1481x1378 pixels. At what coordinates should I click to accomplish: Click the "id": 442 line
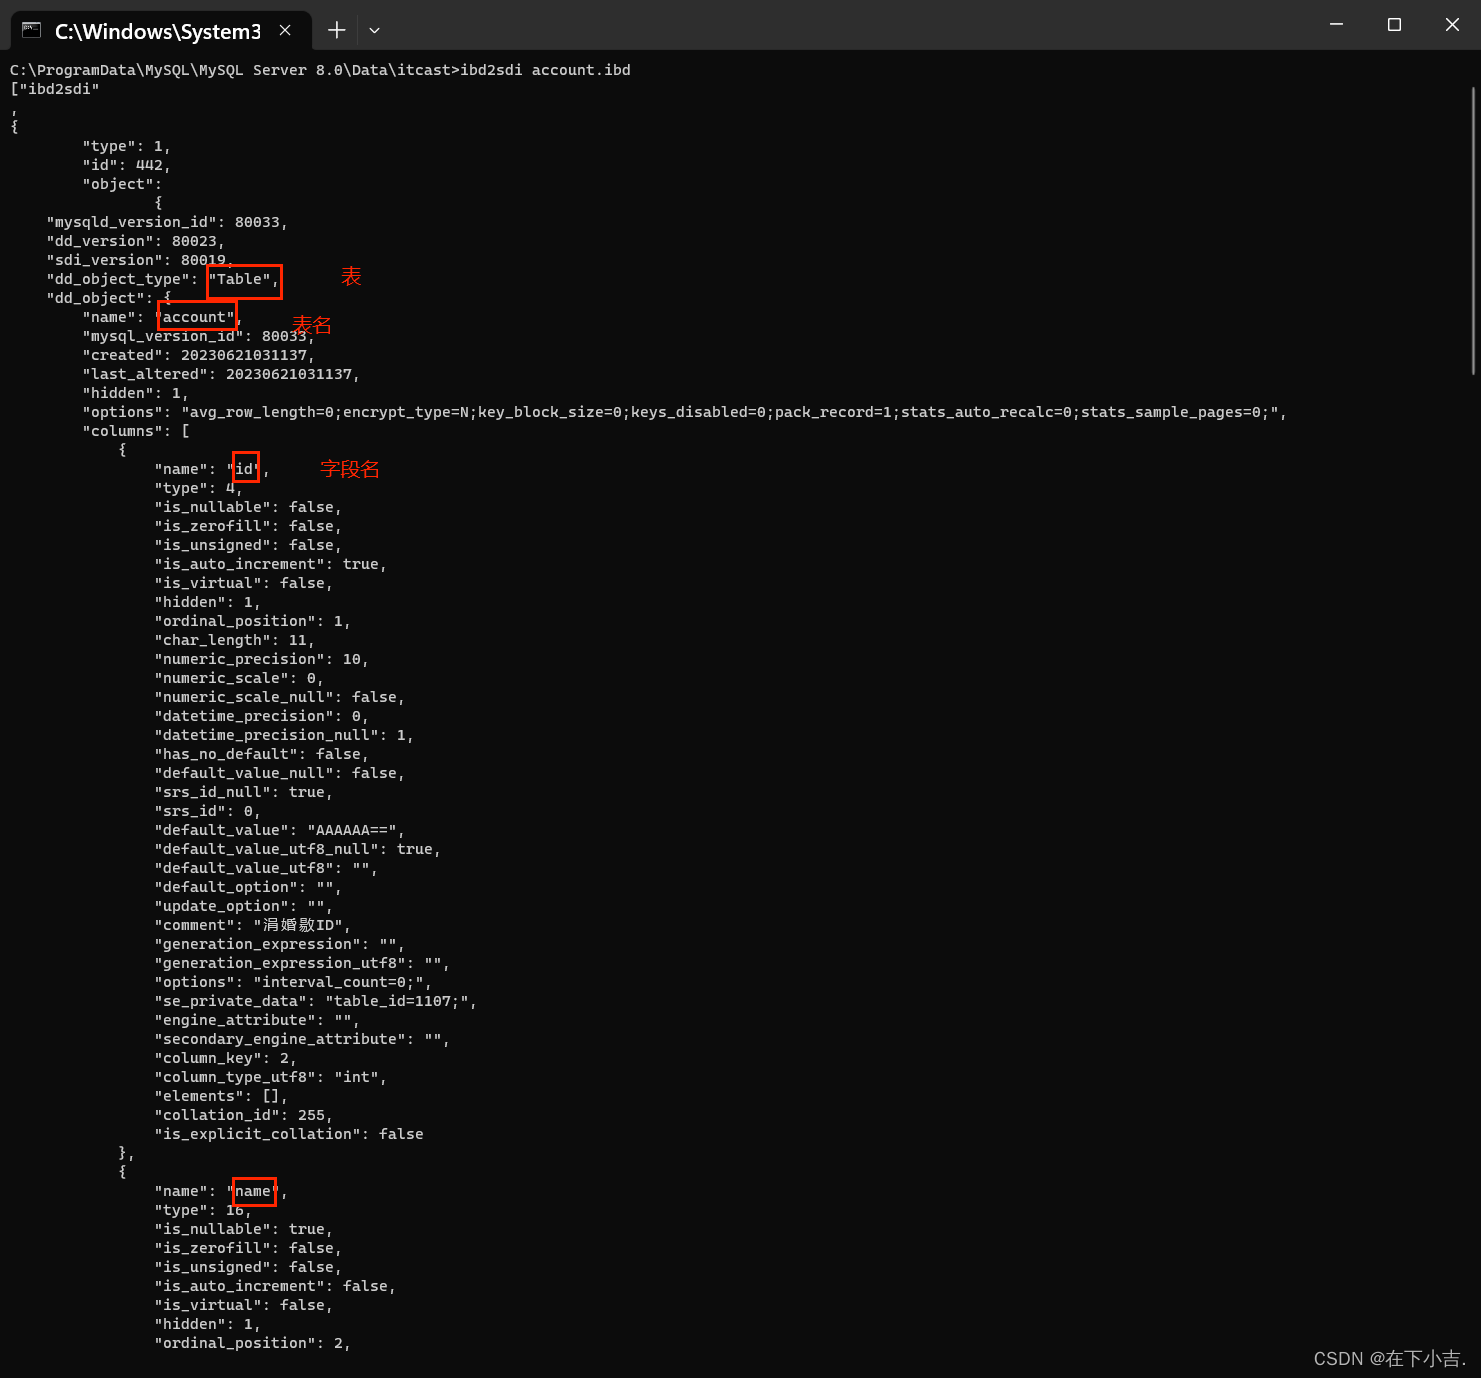[126, 165]
